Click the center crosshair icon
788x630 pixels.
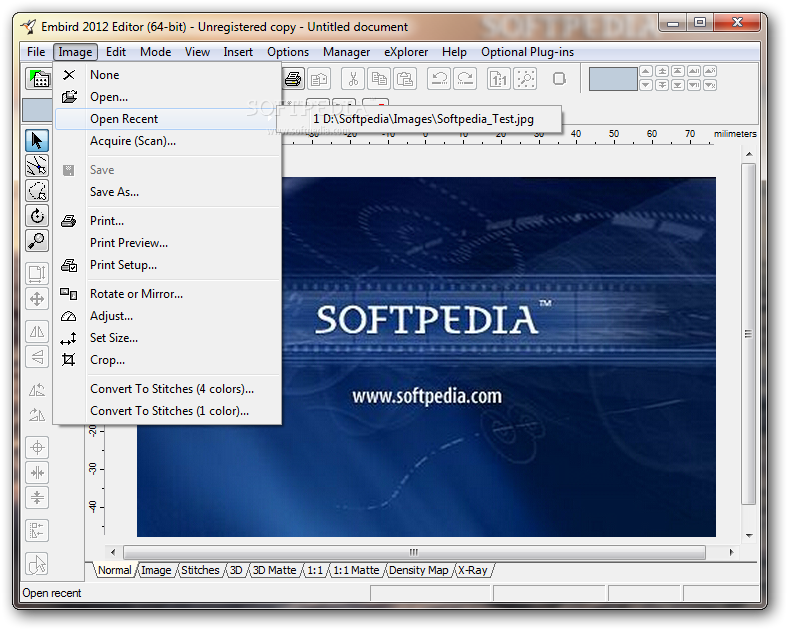click(x=37, y=447)
